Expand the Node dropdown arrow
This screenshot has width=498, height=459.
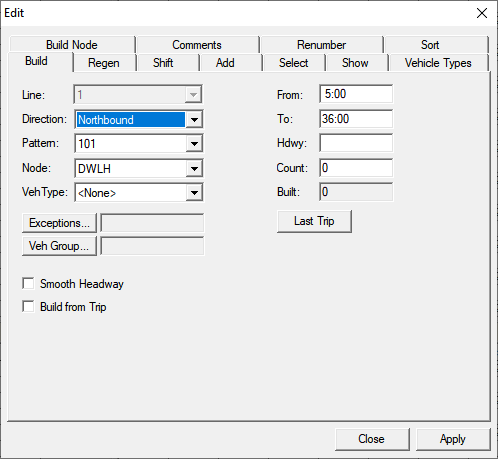coord(194,168)
